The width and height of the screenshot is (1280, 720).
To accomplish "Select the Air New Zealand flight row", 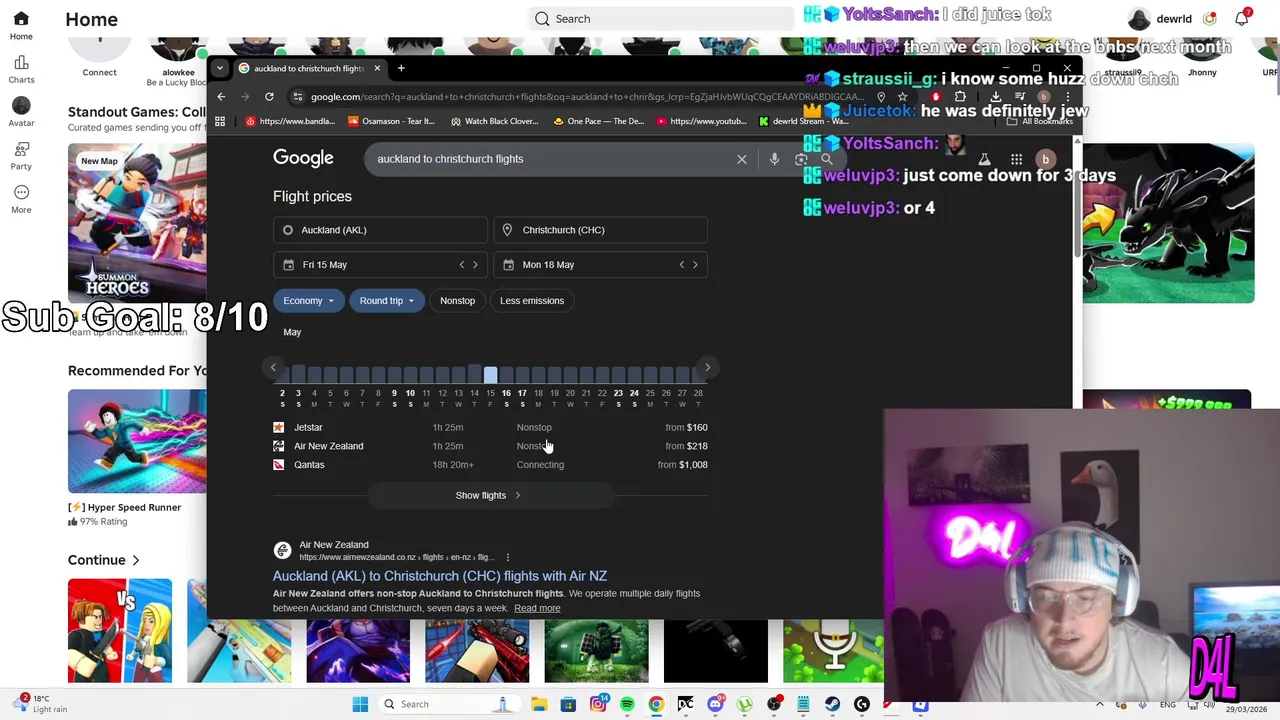I will coord(490,446).
